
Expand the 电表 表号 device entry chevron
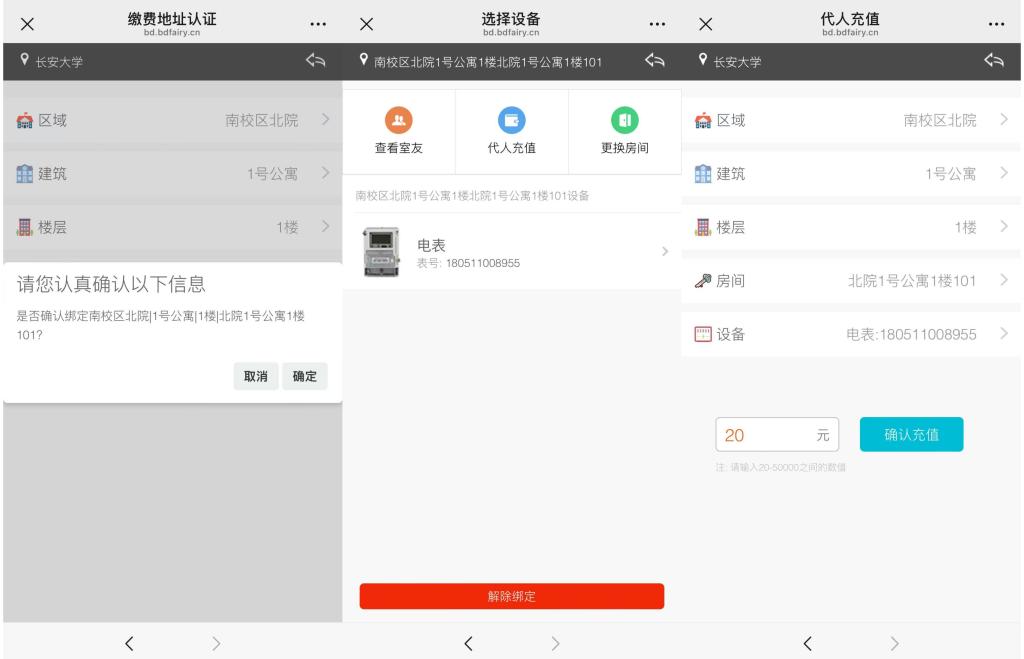coord(664,251)
